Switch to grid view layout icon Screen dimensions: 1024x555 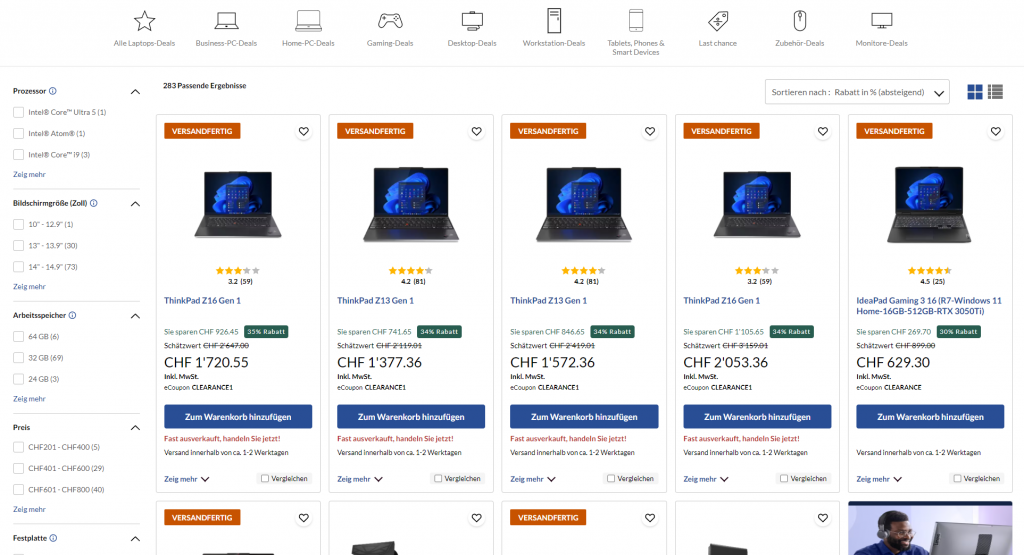click(975, 92)
